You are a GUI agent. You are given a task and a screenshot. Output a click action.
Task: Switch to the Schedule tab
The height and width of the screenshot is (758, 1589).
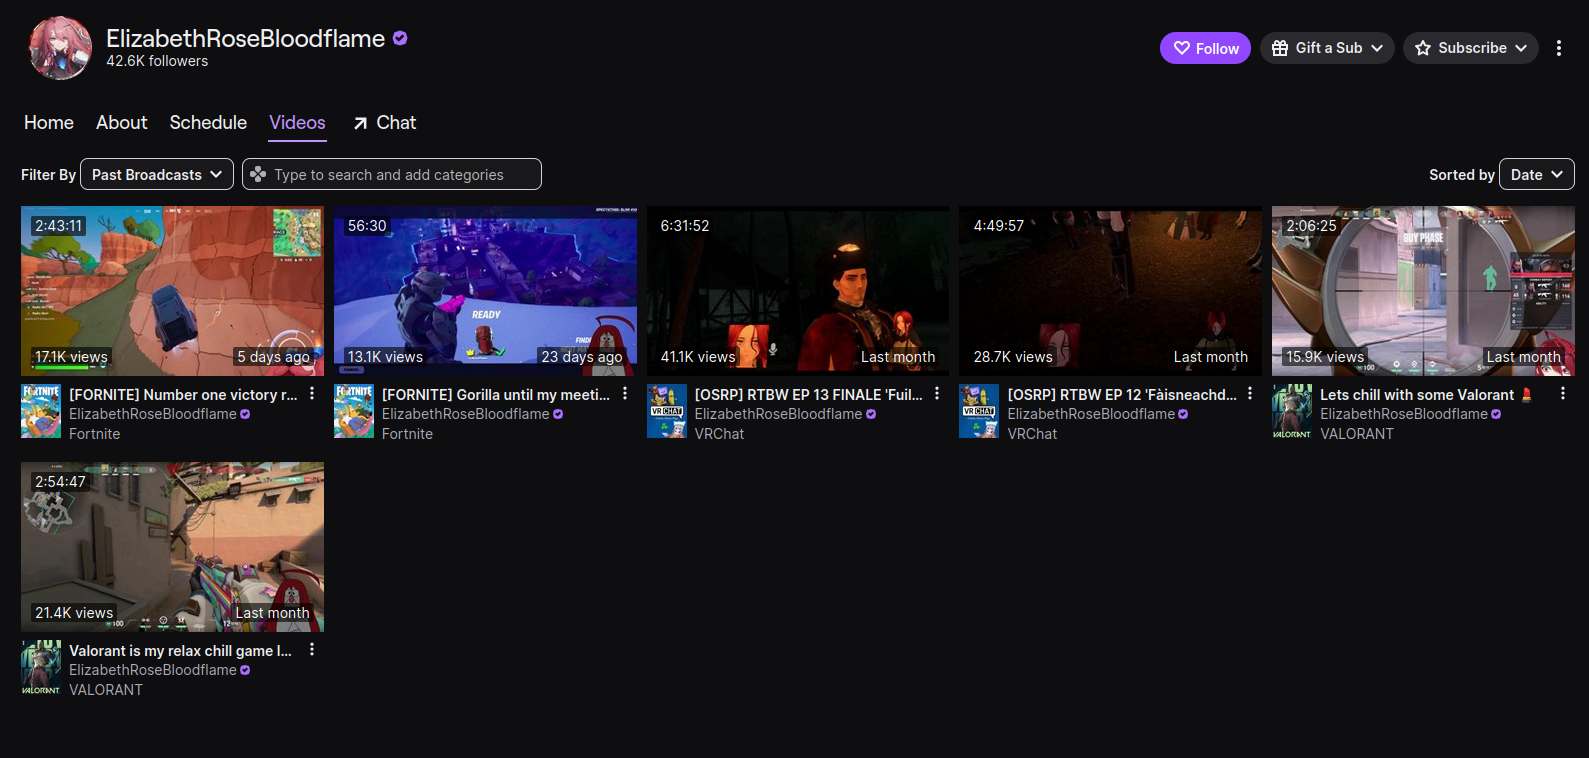[x=208, y=122]
